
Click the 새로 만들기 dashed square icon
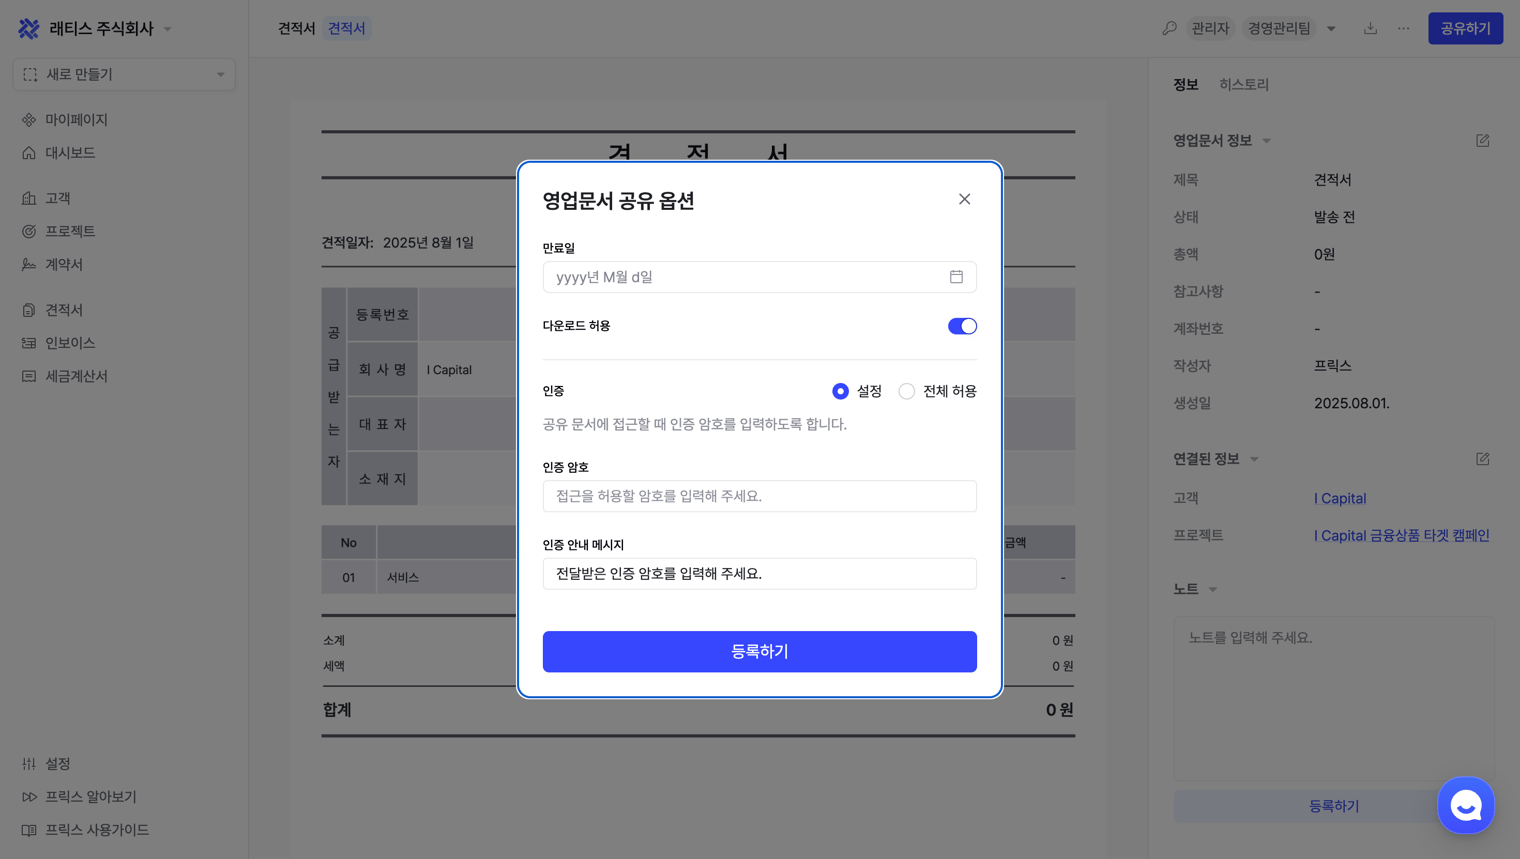click(30, 74)
